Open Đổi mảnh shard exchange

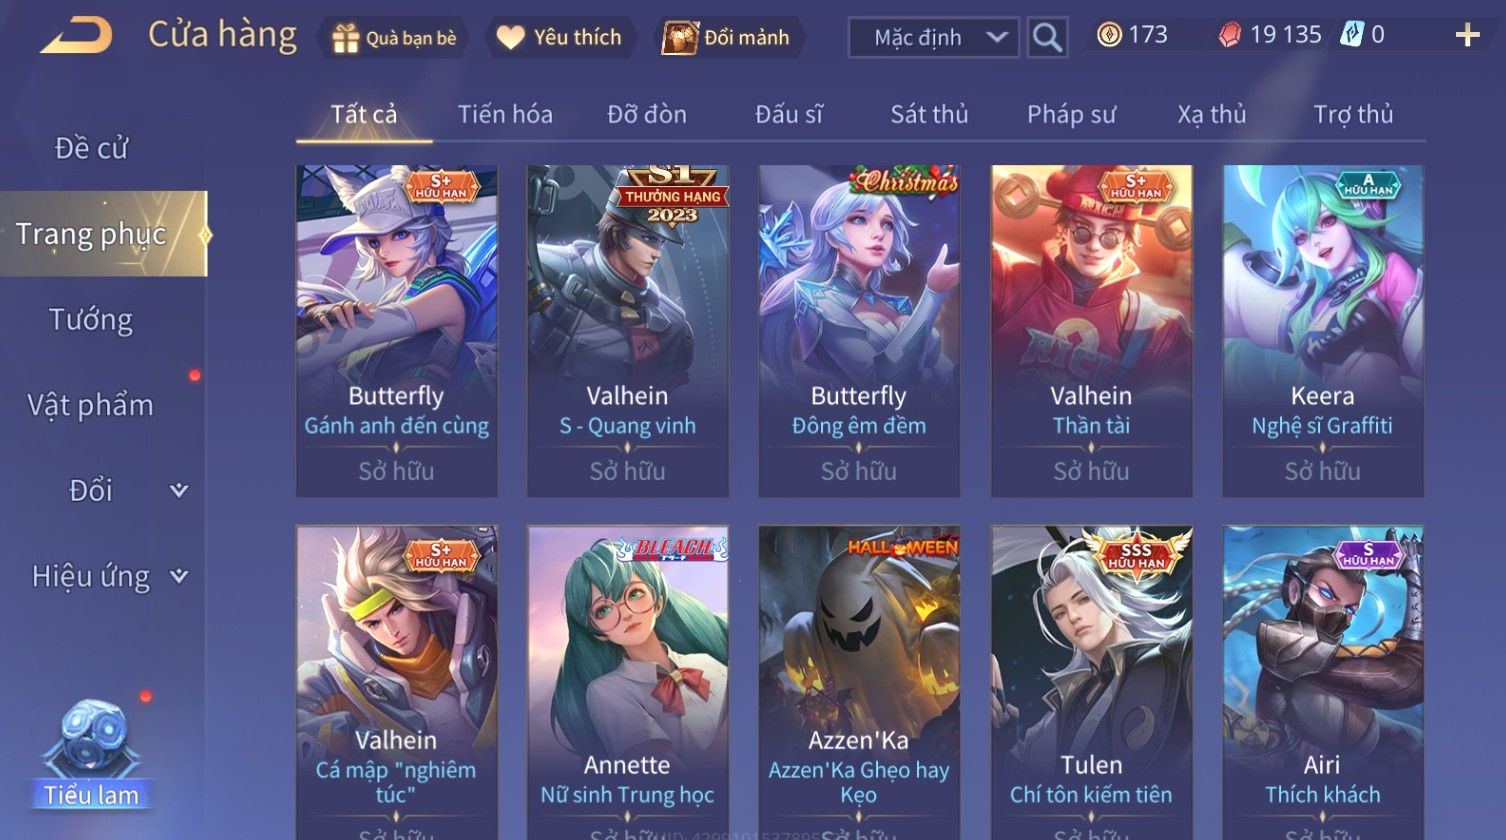point(727,38)
